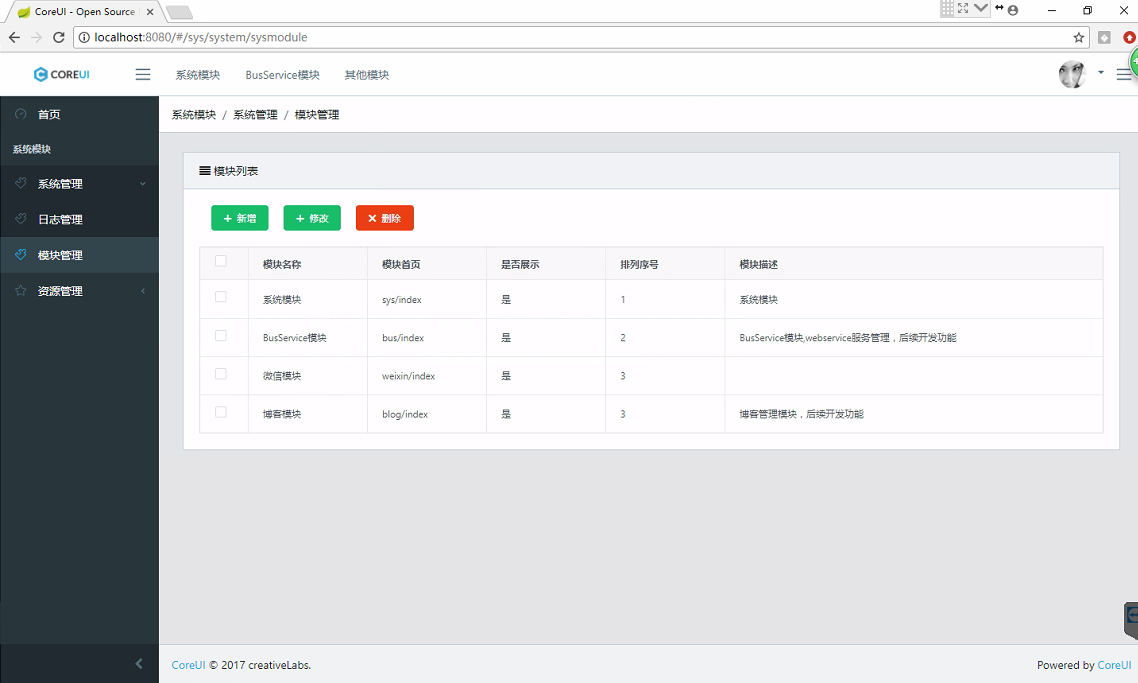Click the CoreUI logo

[x=61, y=75]
